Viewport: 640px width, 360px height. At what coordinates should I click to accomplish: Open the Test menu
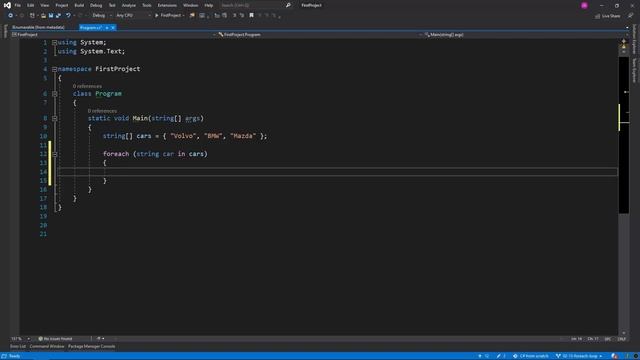[x=112, y=5]
